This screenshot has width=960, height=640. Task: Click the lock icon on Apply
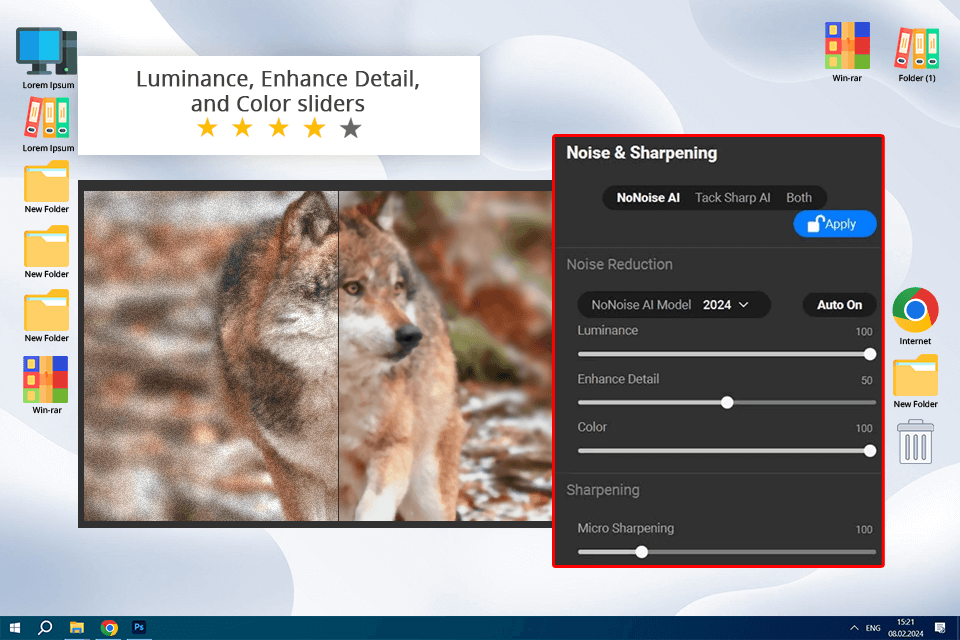point(815,223)
